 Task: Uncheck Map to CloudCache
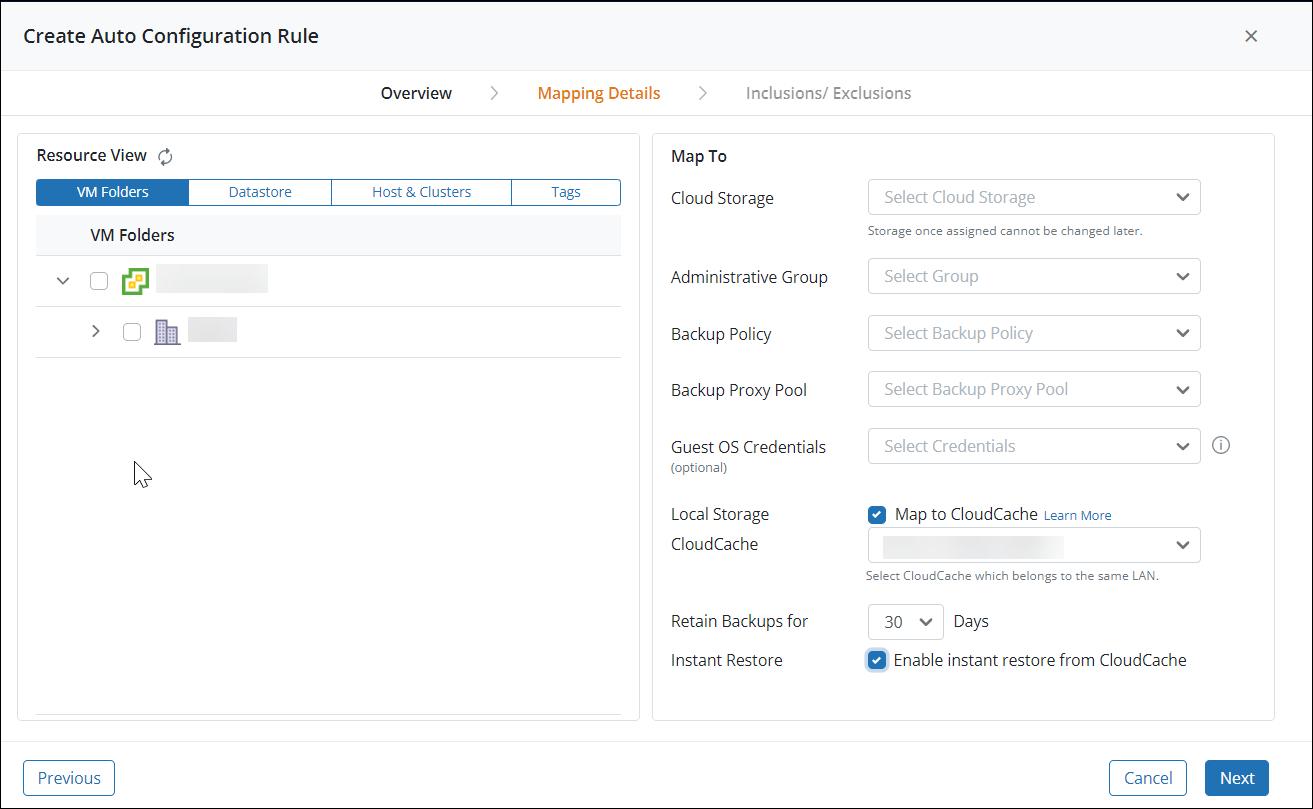[877, 514]
